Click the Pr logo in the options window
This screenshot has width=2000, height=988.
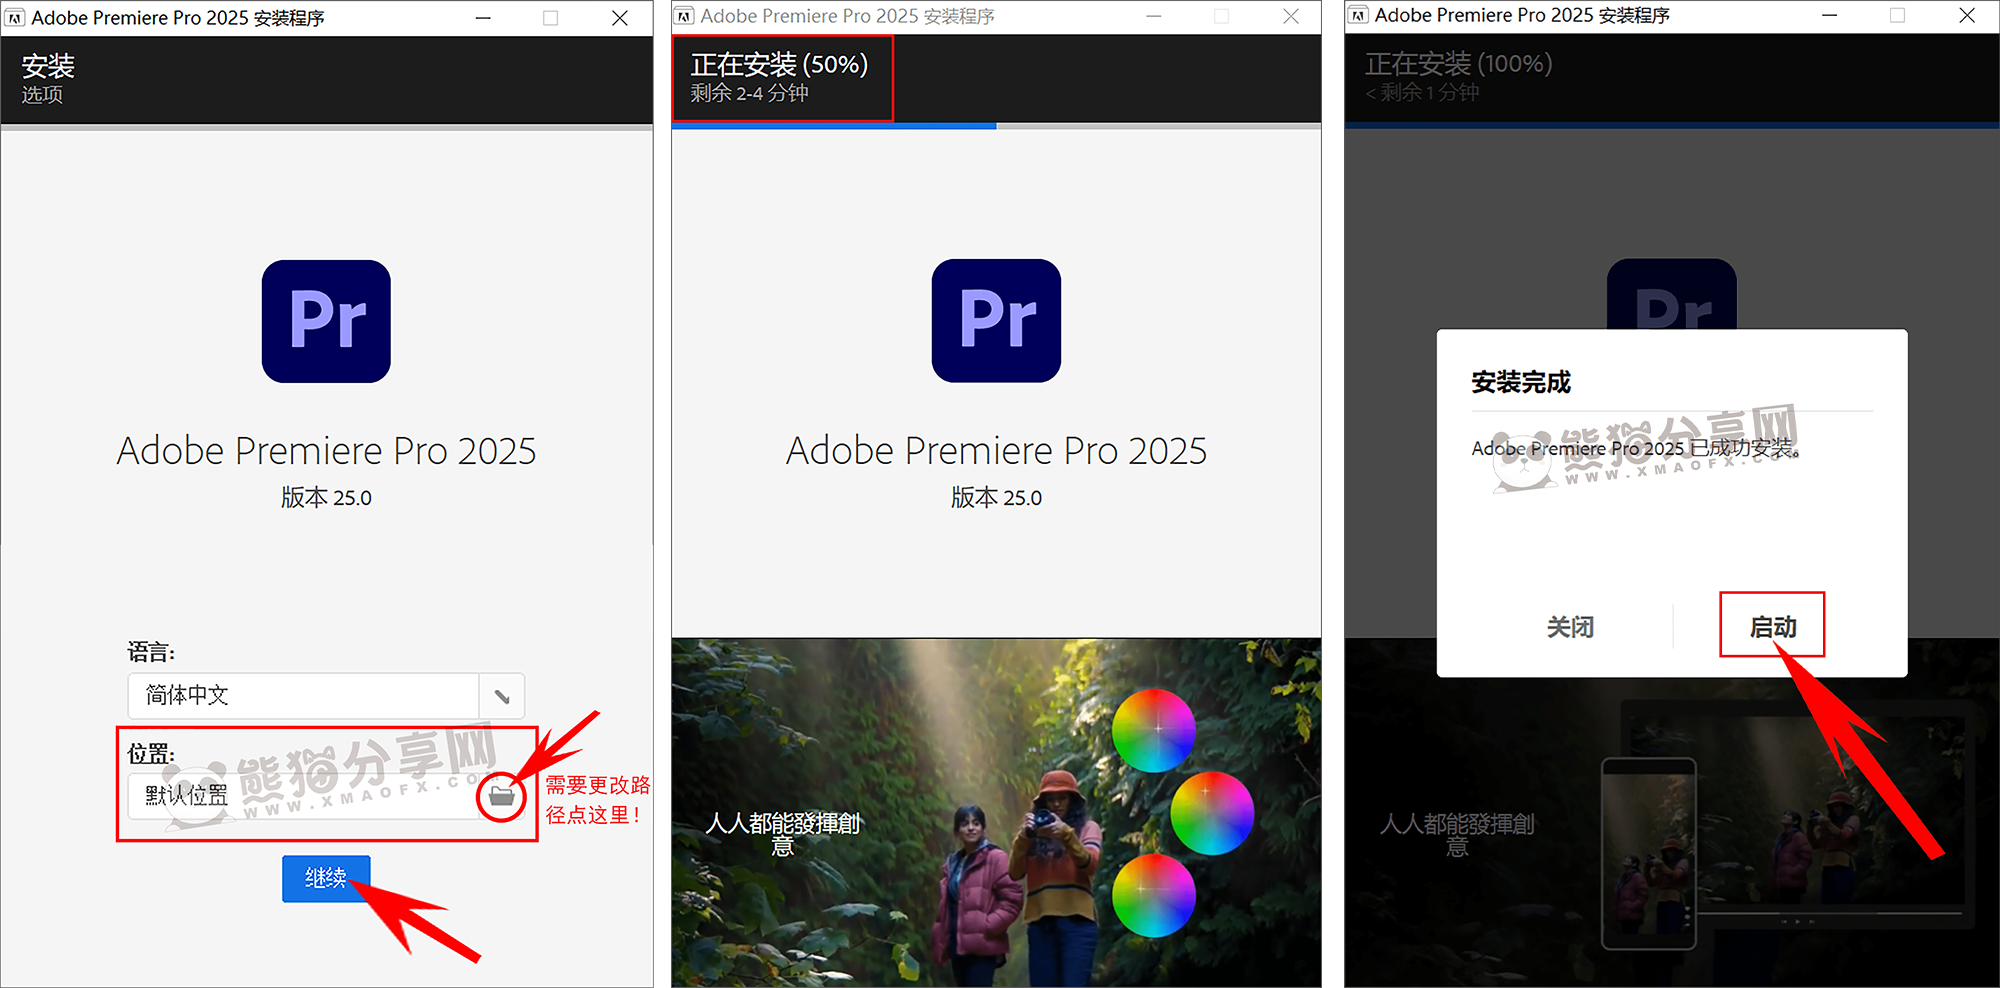pyautogui.click(x=326, y=321)
